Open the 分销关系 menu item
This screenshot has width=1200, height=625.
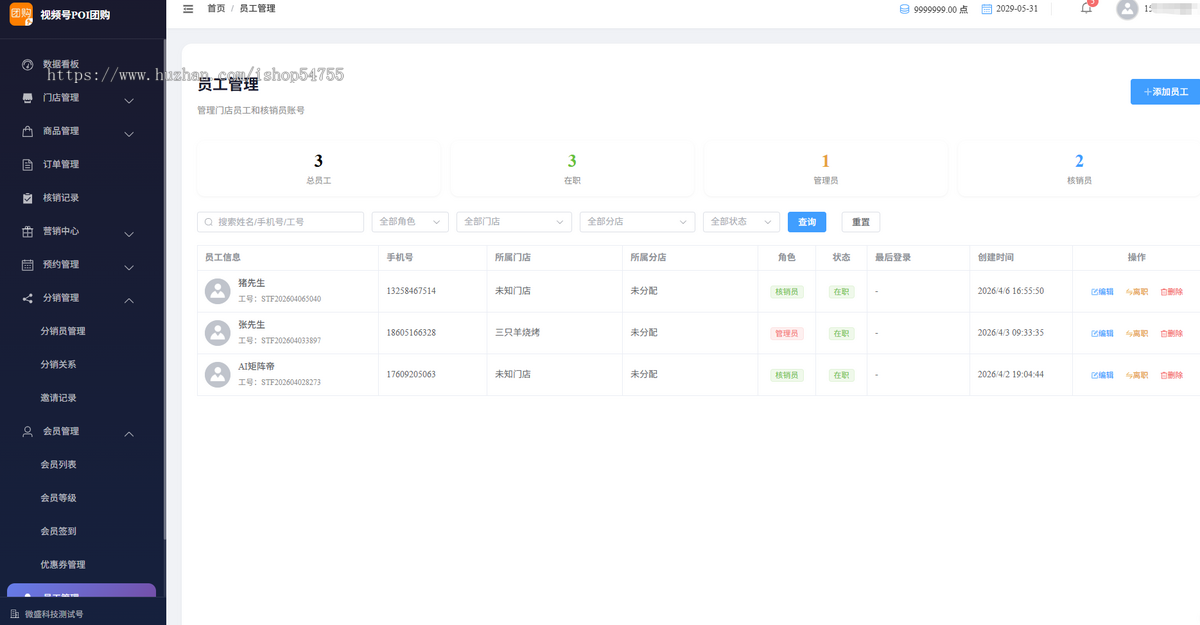pos(58,364)
